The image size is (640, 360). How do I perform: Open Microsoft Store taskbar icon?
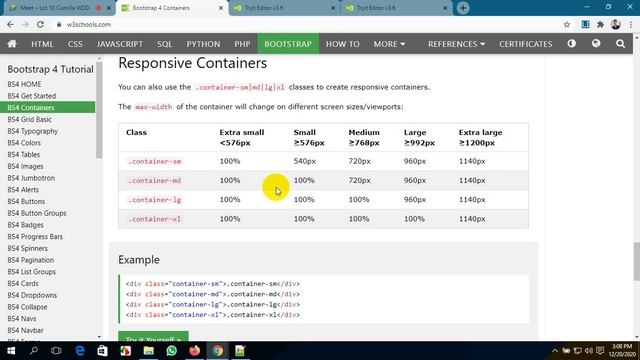click(102, 351)
